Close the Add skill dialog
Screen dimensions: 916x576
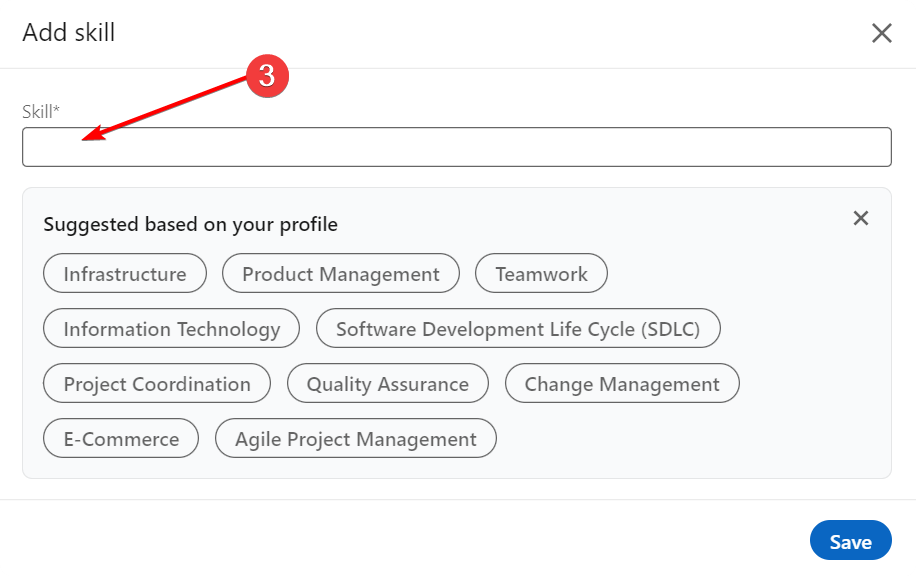pyautogui.click(x=881, y=33)
